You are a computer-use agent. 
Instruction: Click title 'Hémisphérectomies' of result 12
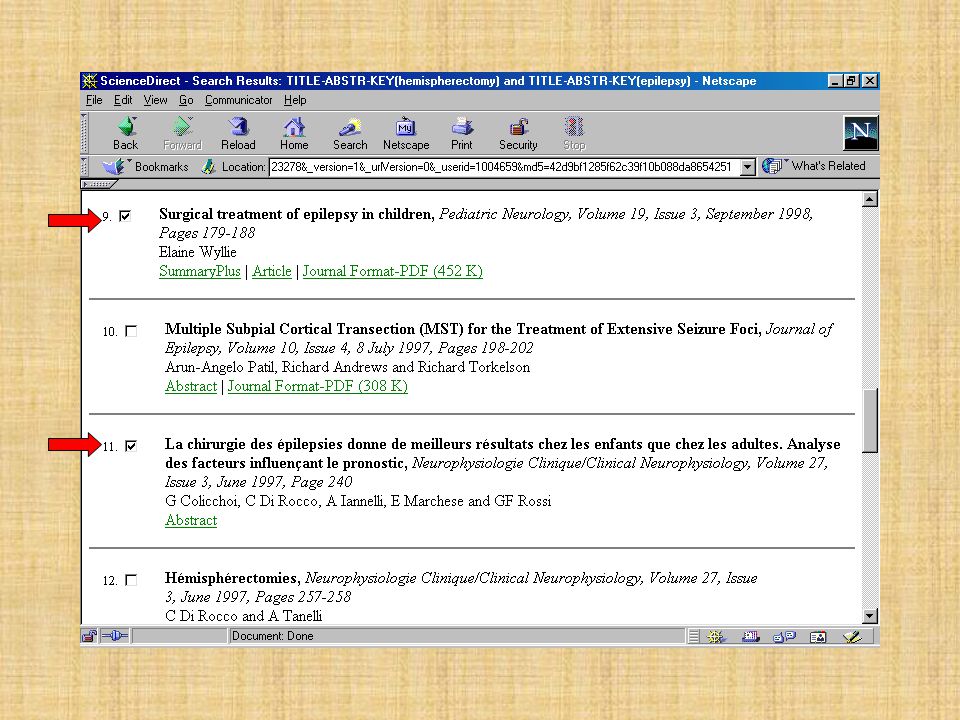pyautogui.click(x=231, y=578)
